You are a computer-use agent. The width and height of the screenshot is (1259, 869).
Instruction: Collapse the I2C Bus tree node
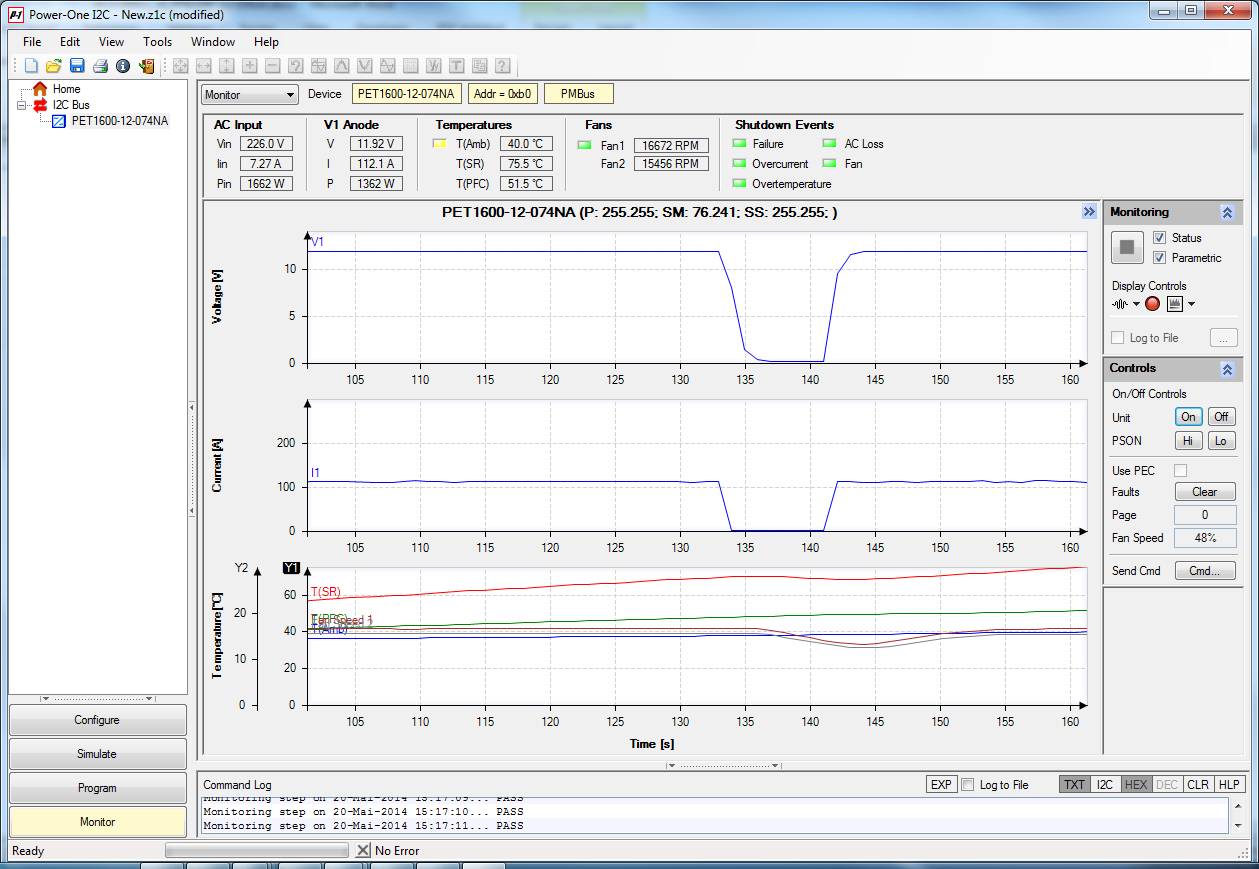point(21,105)
